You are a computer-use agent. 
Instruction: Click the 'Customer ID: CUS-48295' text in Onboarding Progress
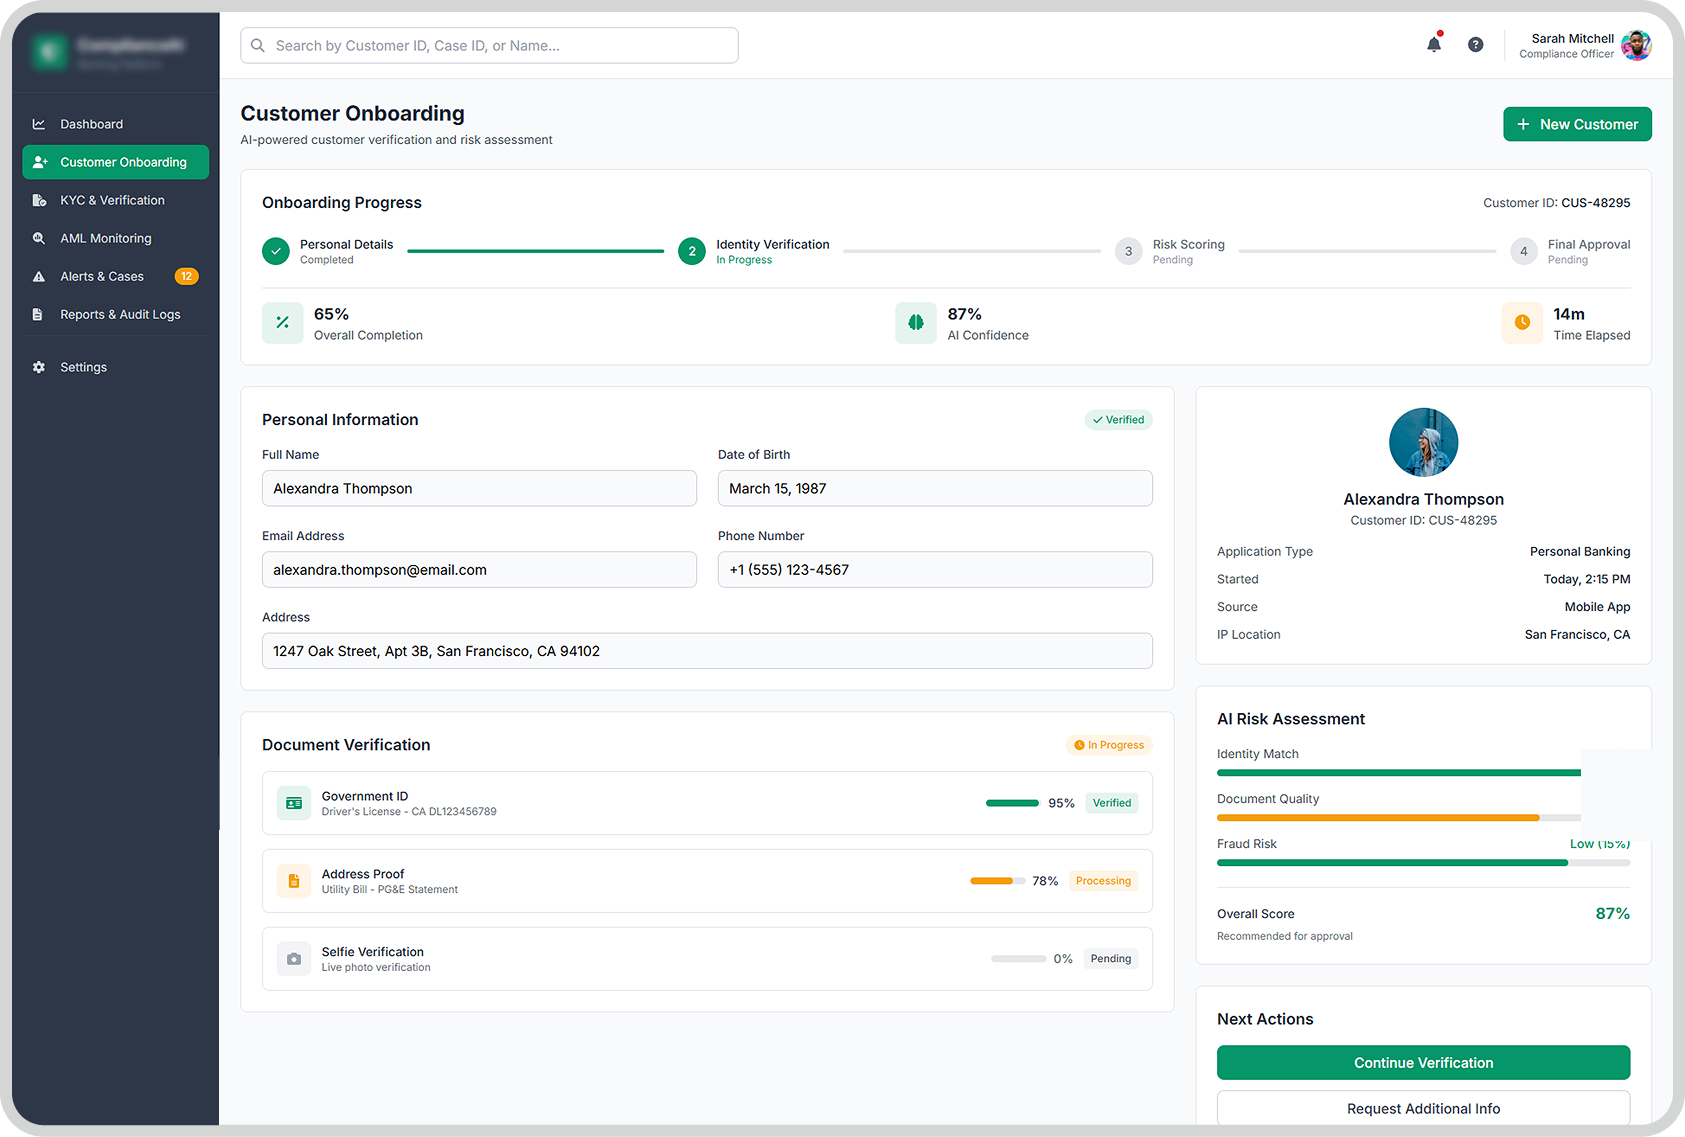[x=1556, y=203]
